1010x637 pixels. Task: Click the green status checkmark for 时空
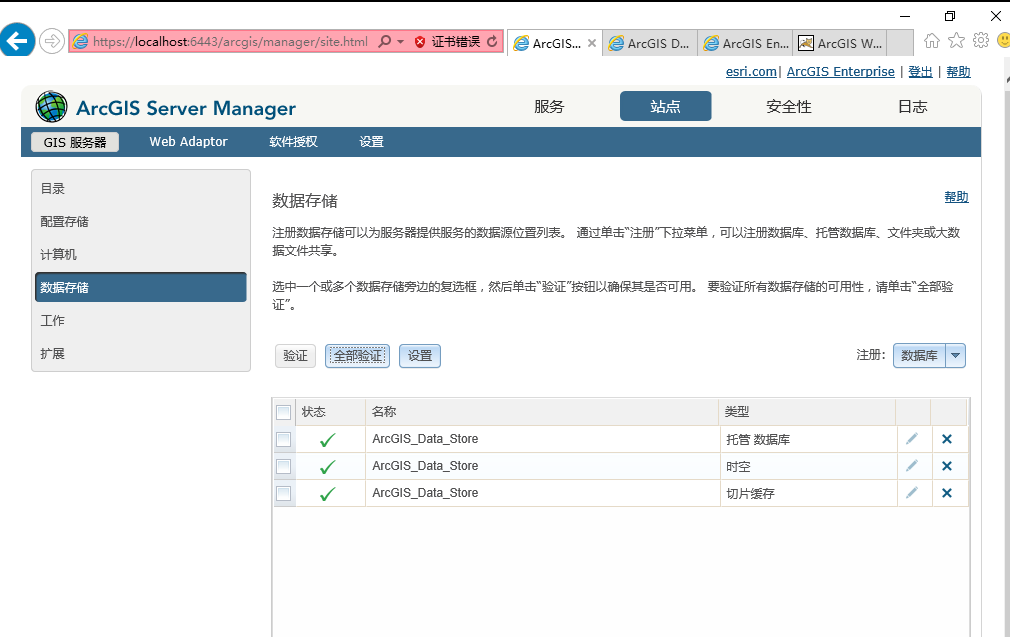328,467
